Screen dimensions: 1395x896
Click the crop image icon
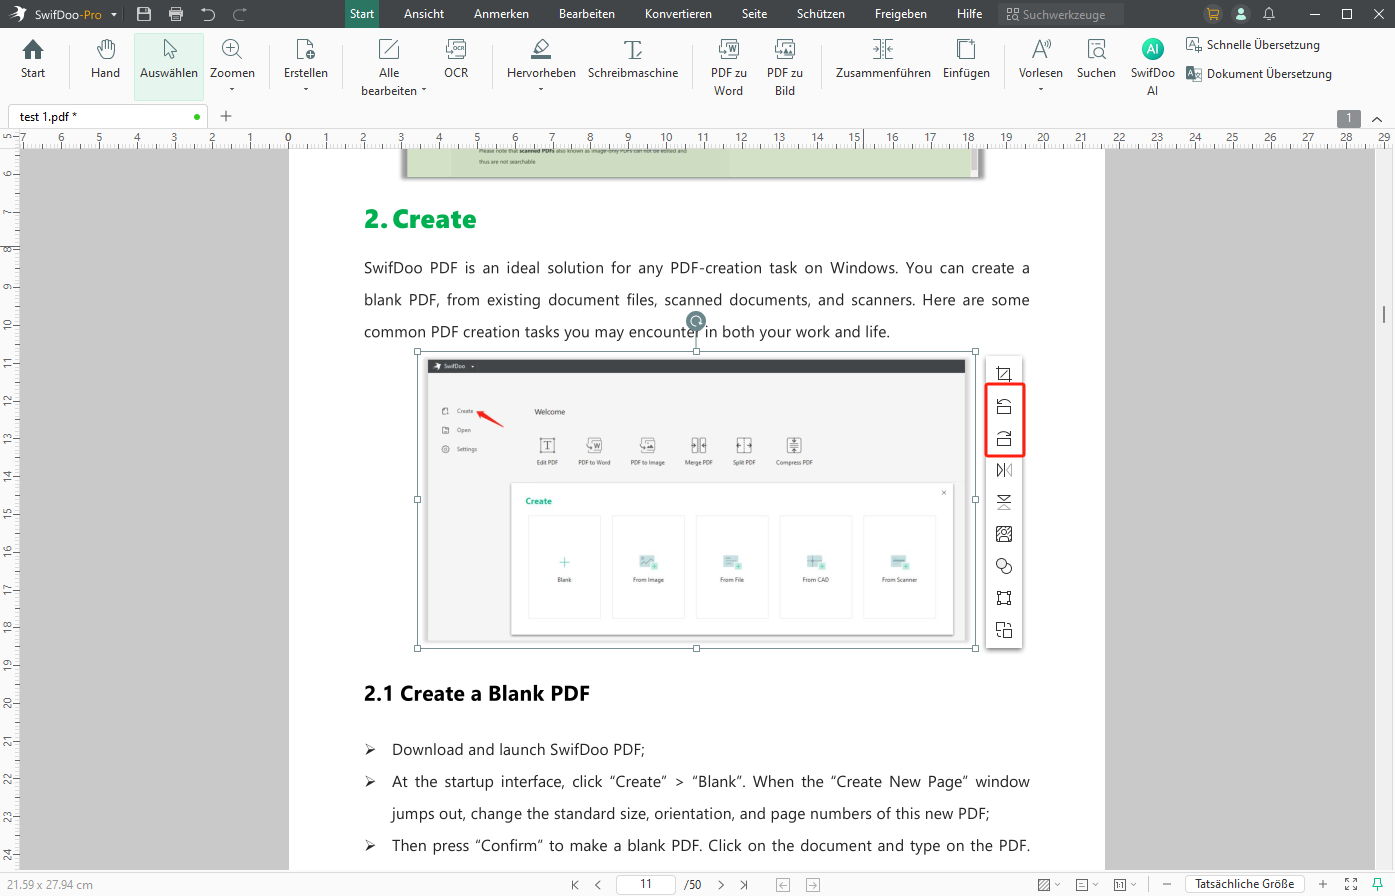click(1004, 374)
